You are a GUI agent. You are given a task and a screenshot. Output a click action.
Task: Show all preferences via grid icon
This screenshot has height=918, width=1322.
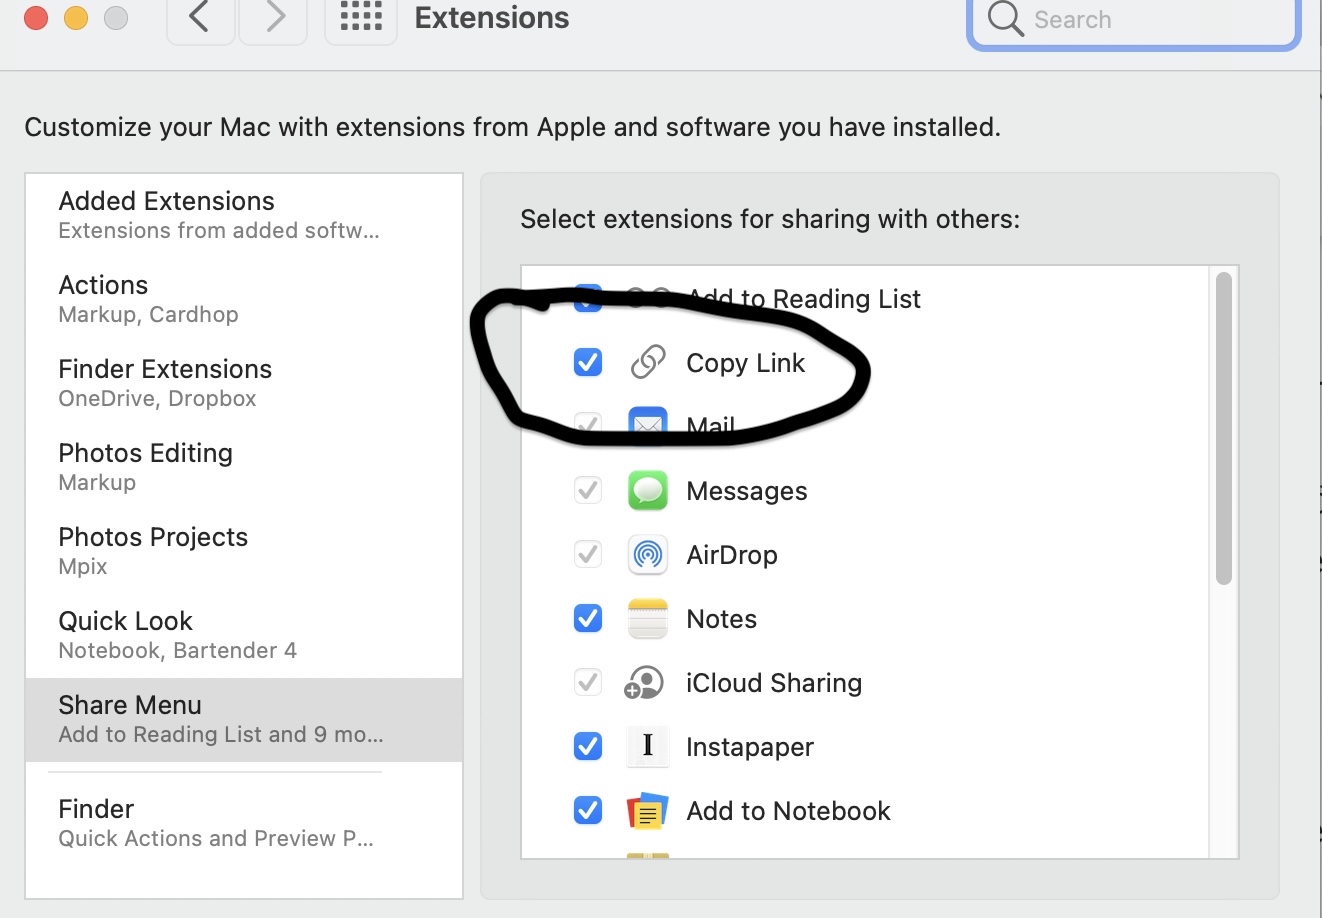coord(361,18)
